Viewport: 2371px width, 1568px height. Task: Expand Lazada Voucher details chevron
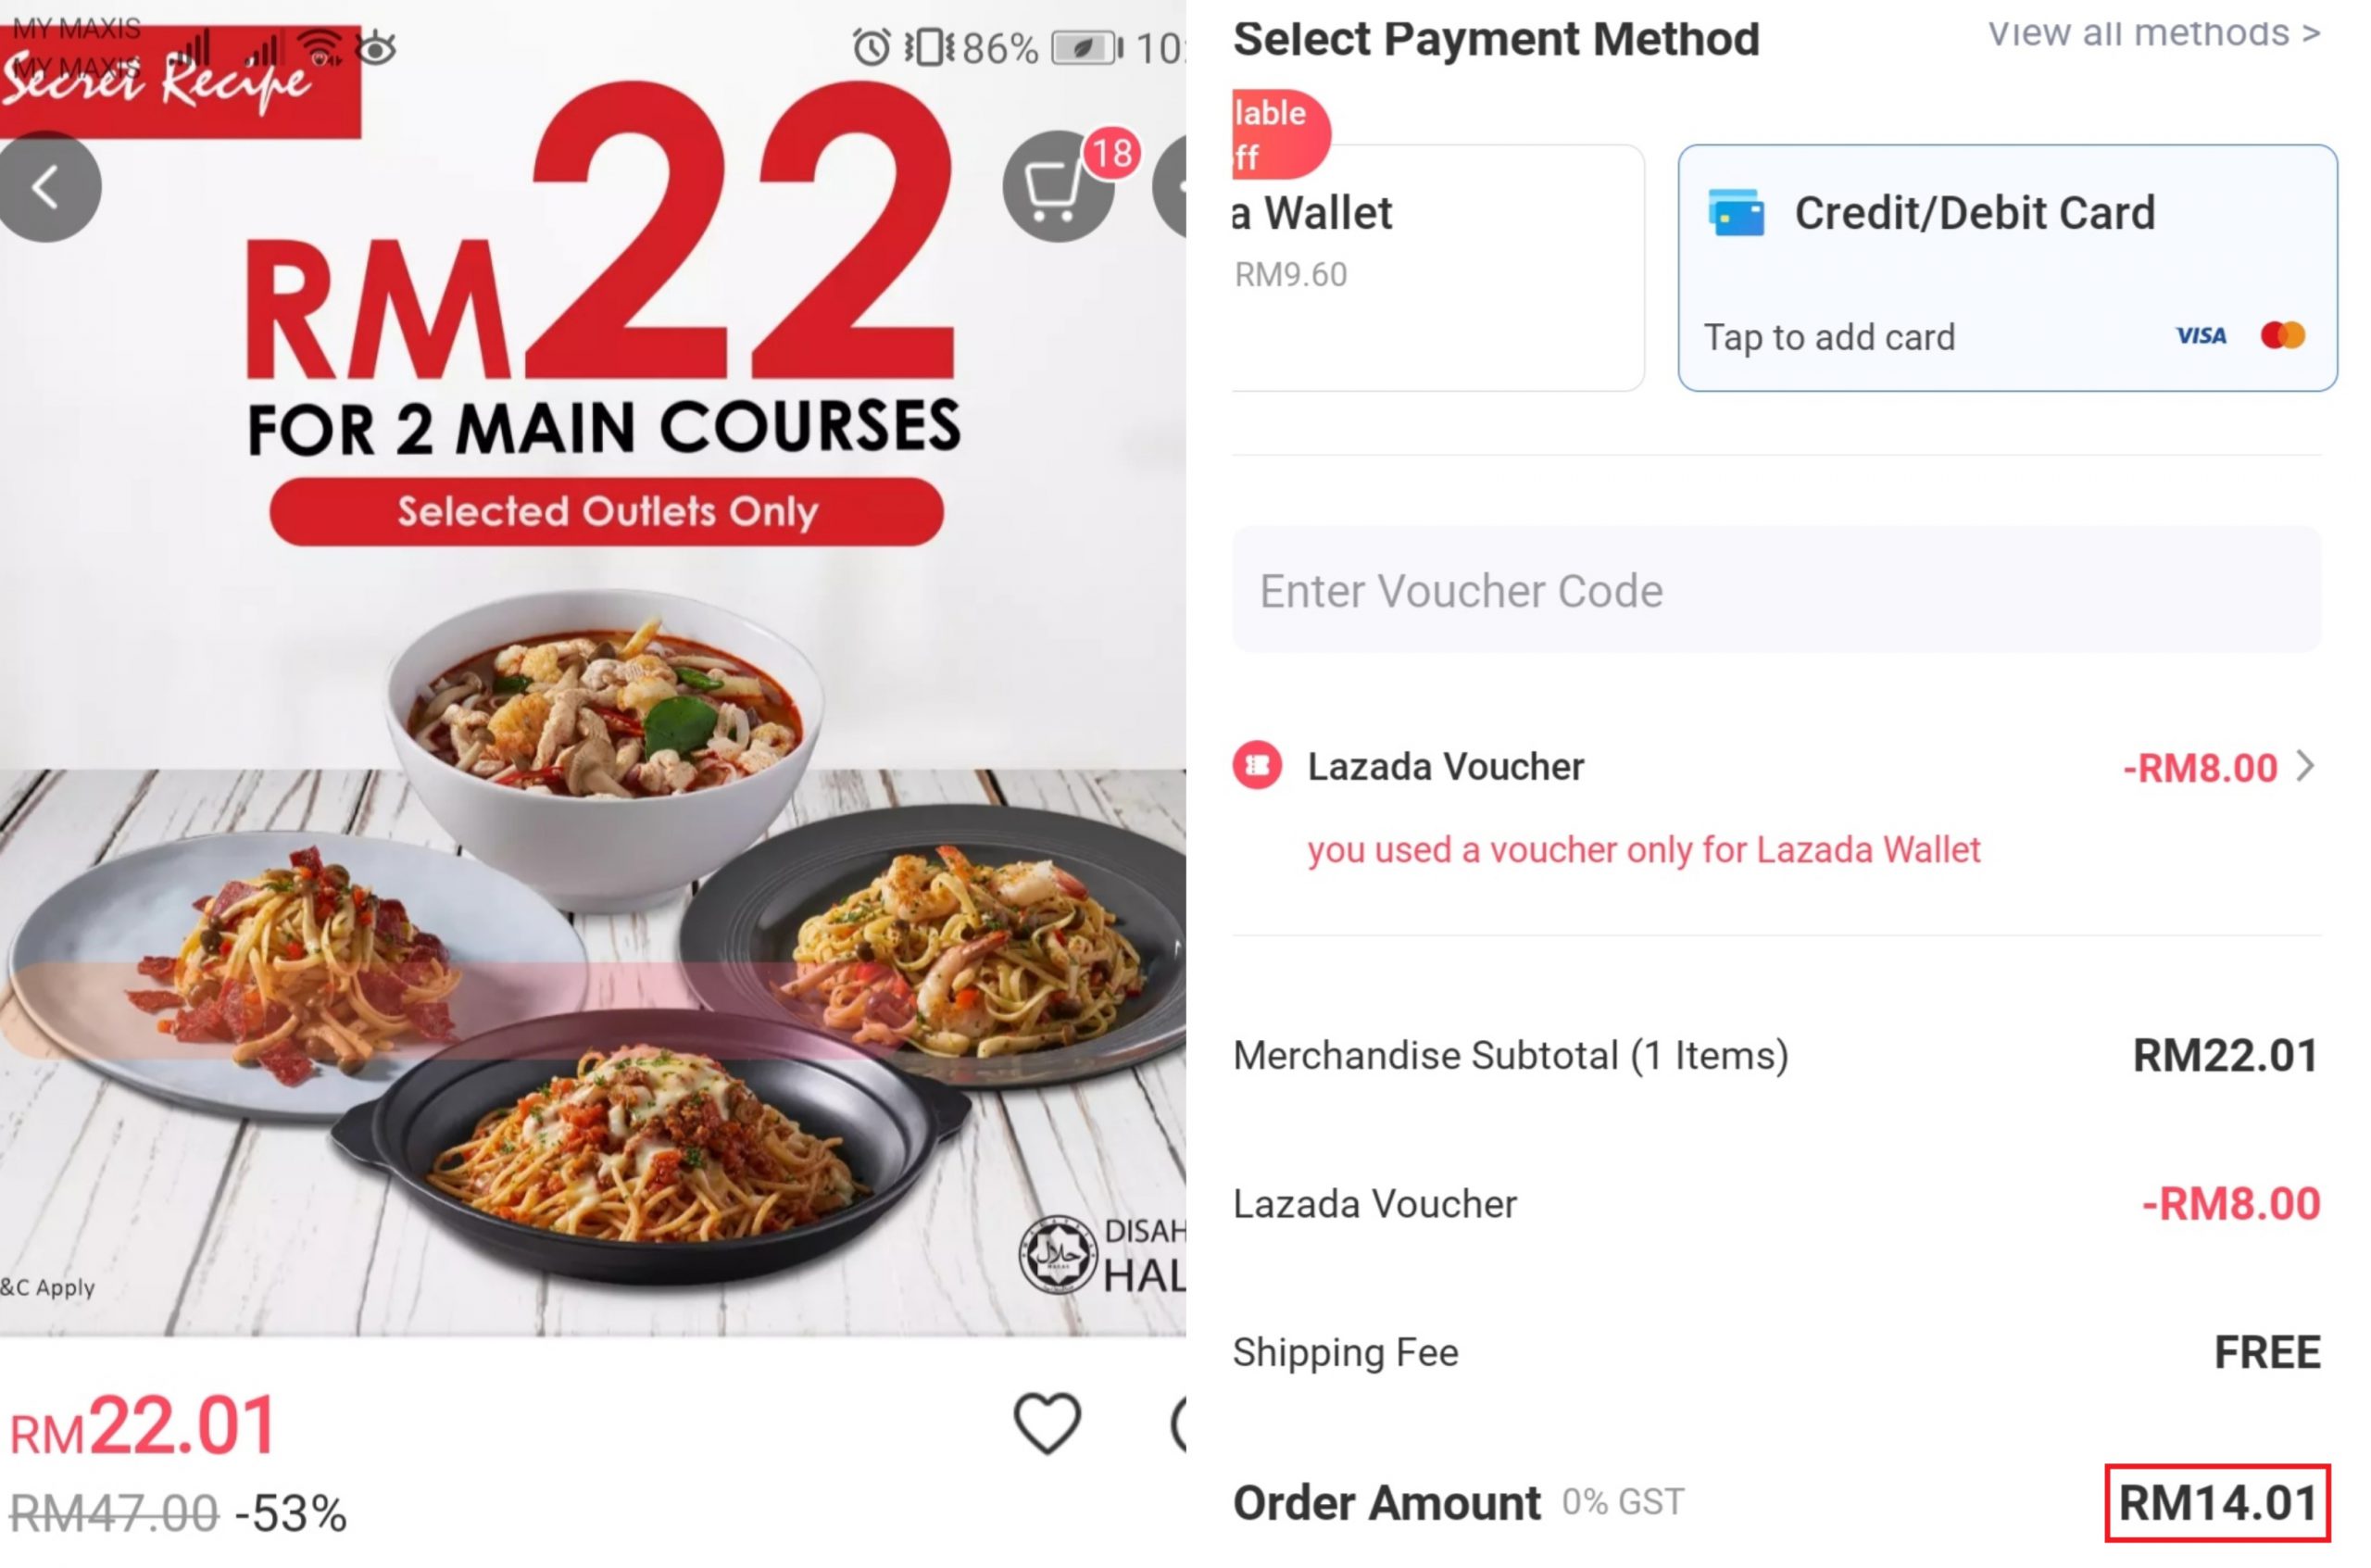(2306, 767)
